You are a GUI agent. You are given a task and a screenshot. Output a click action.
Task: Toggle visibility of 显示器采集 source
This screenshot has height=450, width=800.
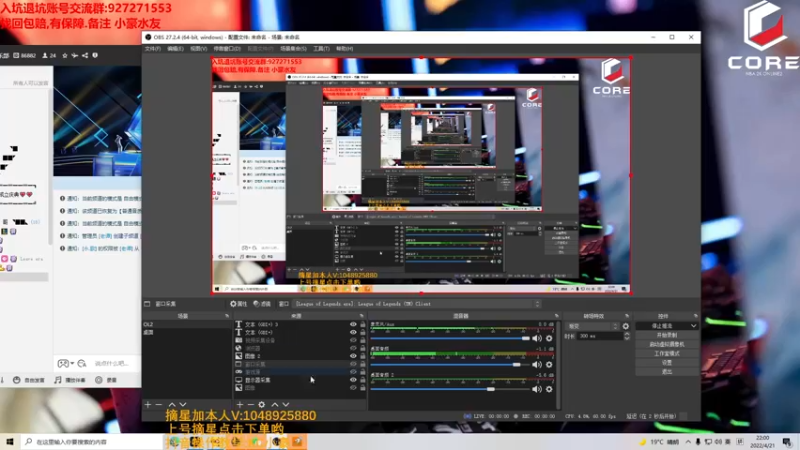click(x=353, y=380)
